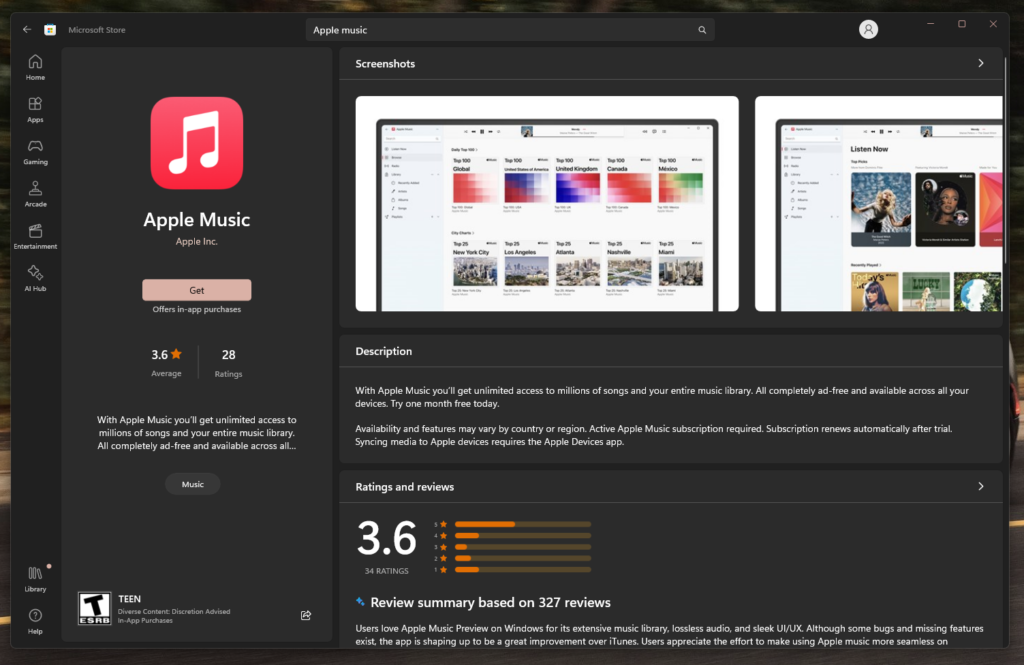Open the Entertainment section
Image resolution: width=1024 pixels, height=665 pixels.
35,236
